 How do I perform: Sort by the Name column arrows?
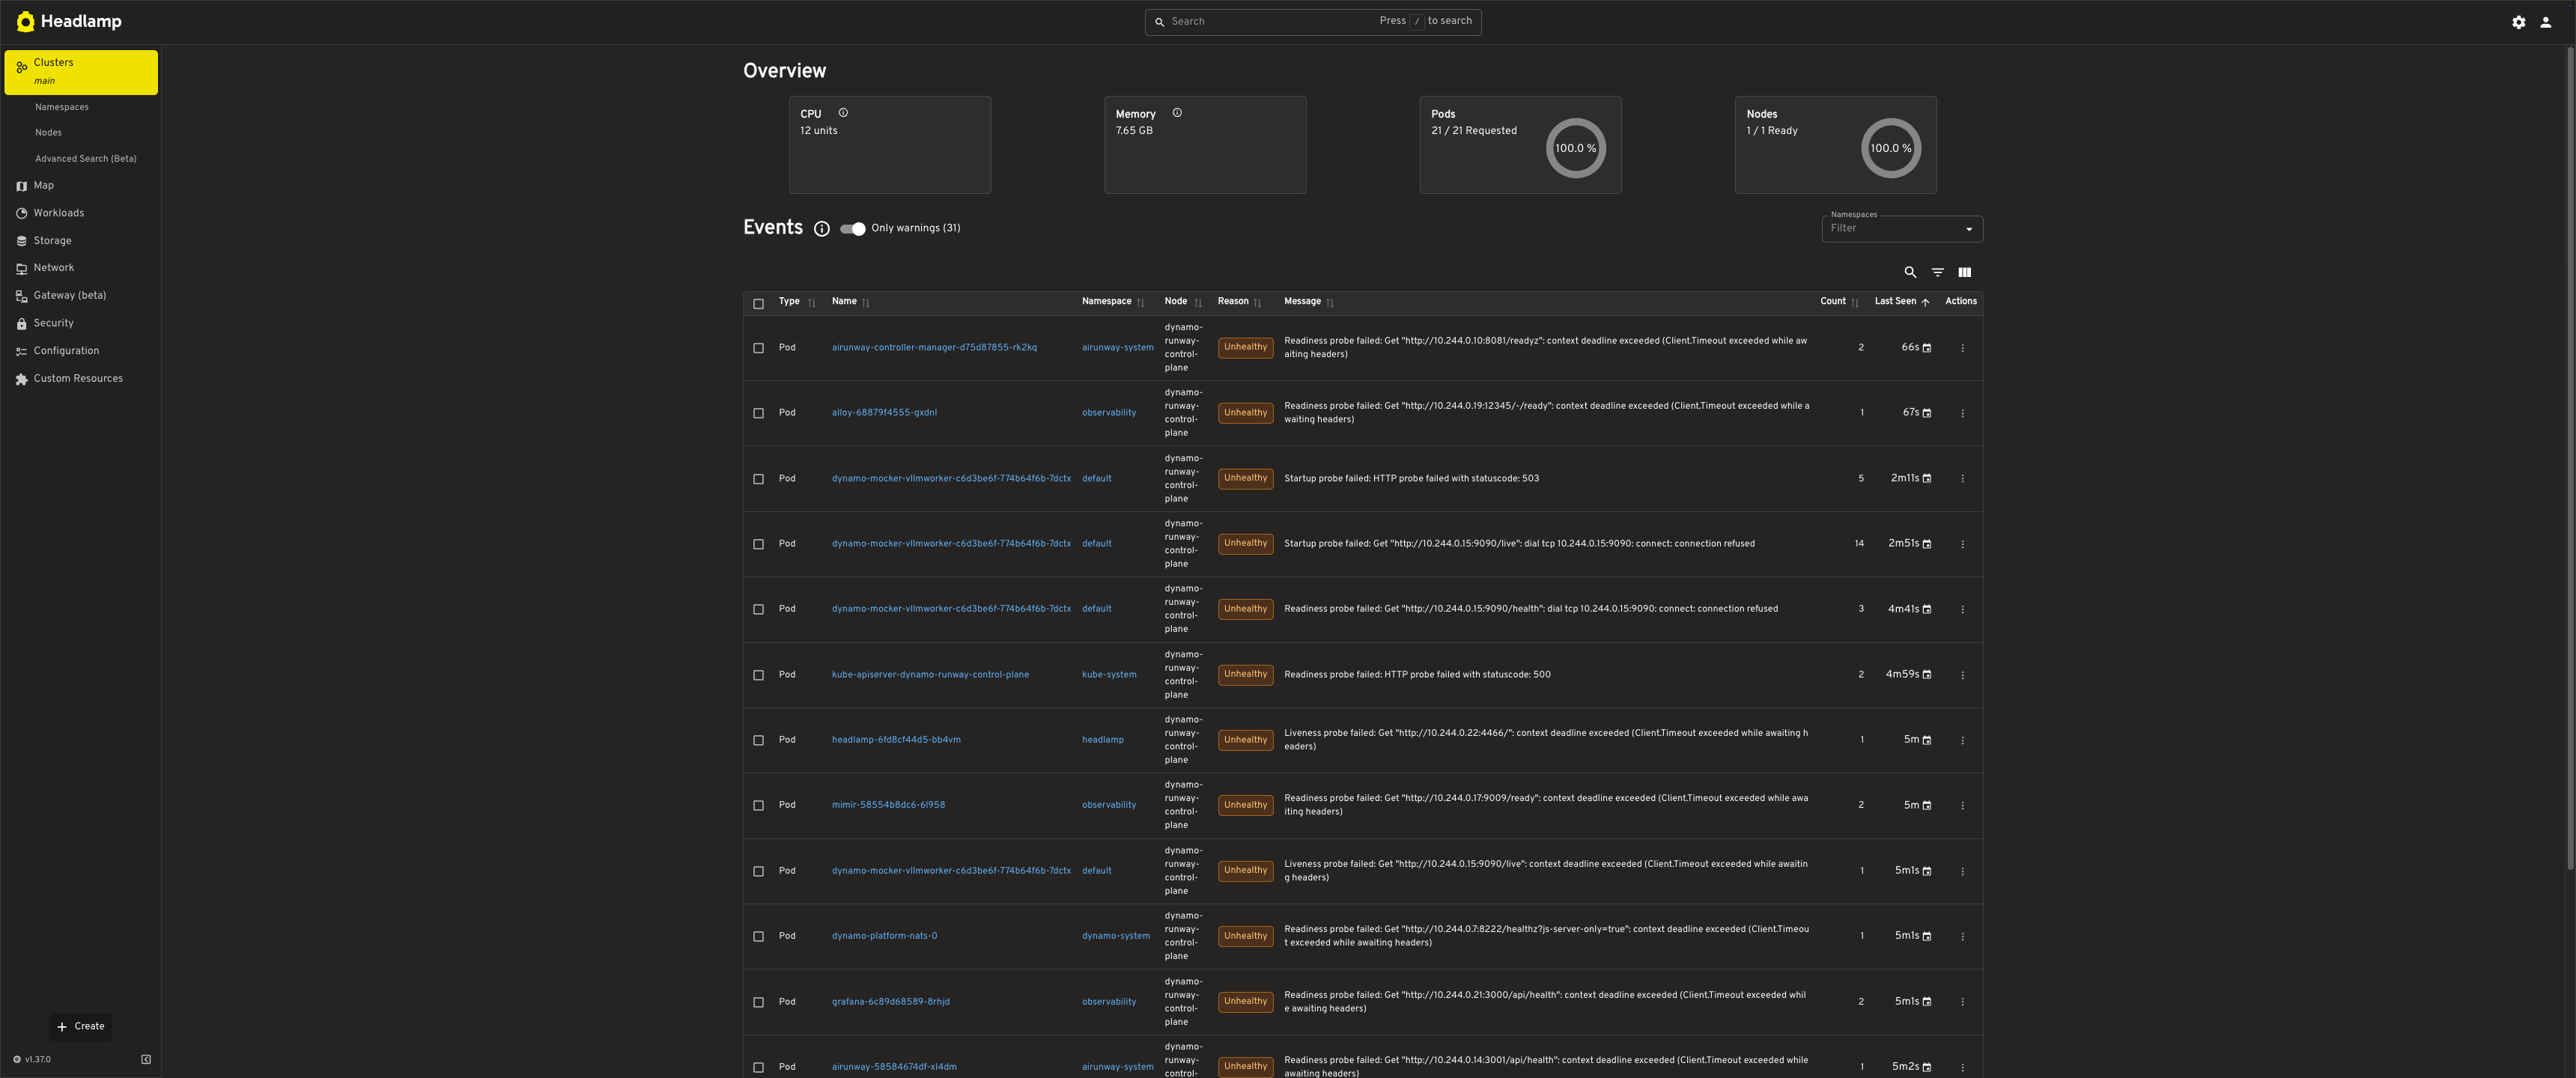(865, 303)
